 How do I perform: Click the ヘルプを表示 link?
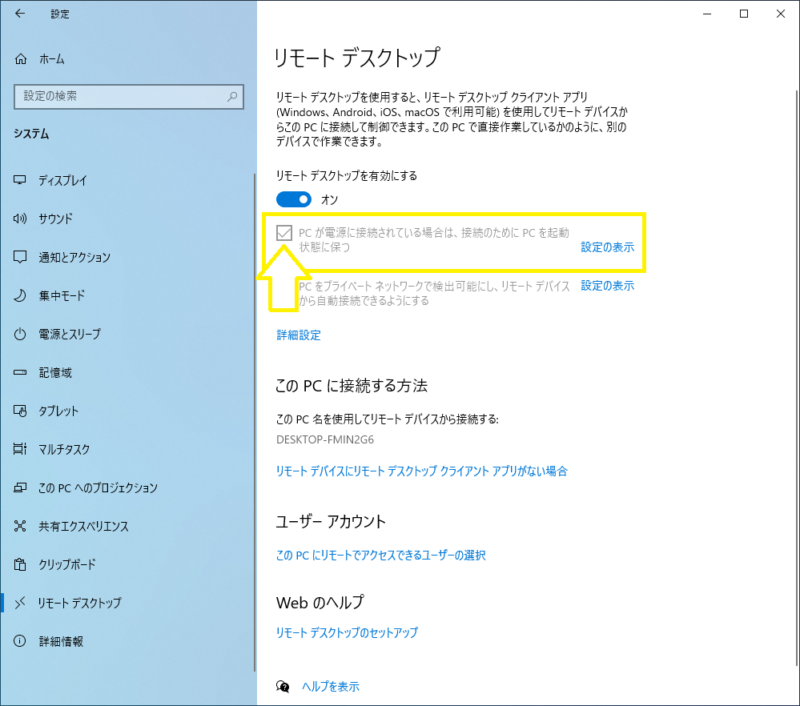(x=331, y=687)
